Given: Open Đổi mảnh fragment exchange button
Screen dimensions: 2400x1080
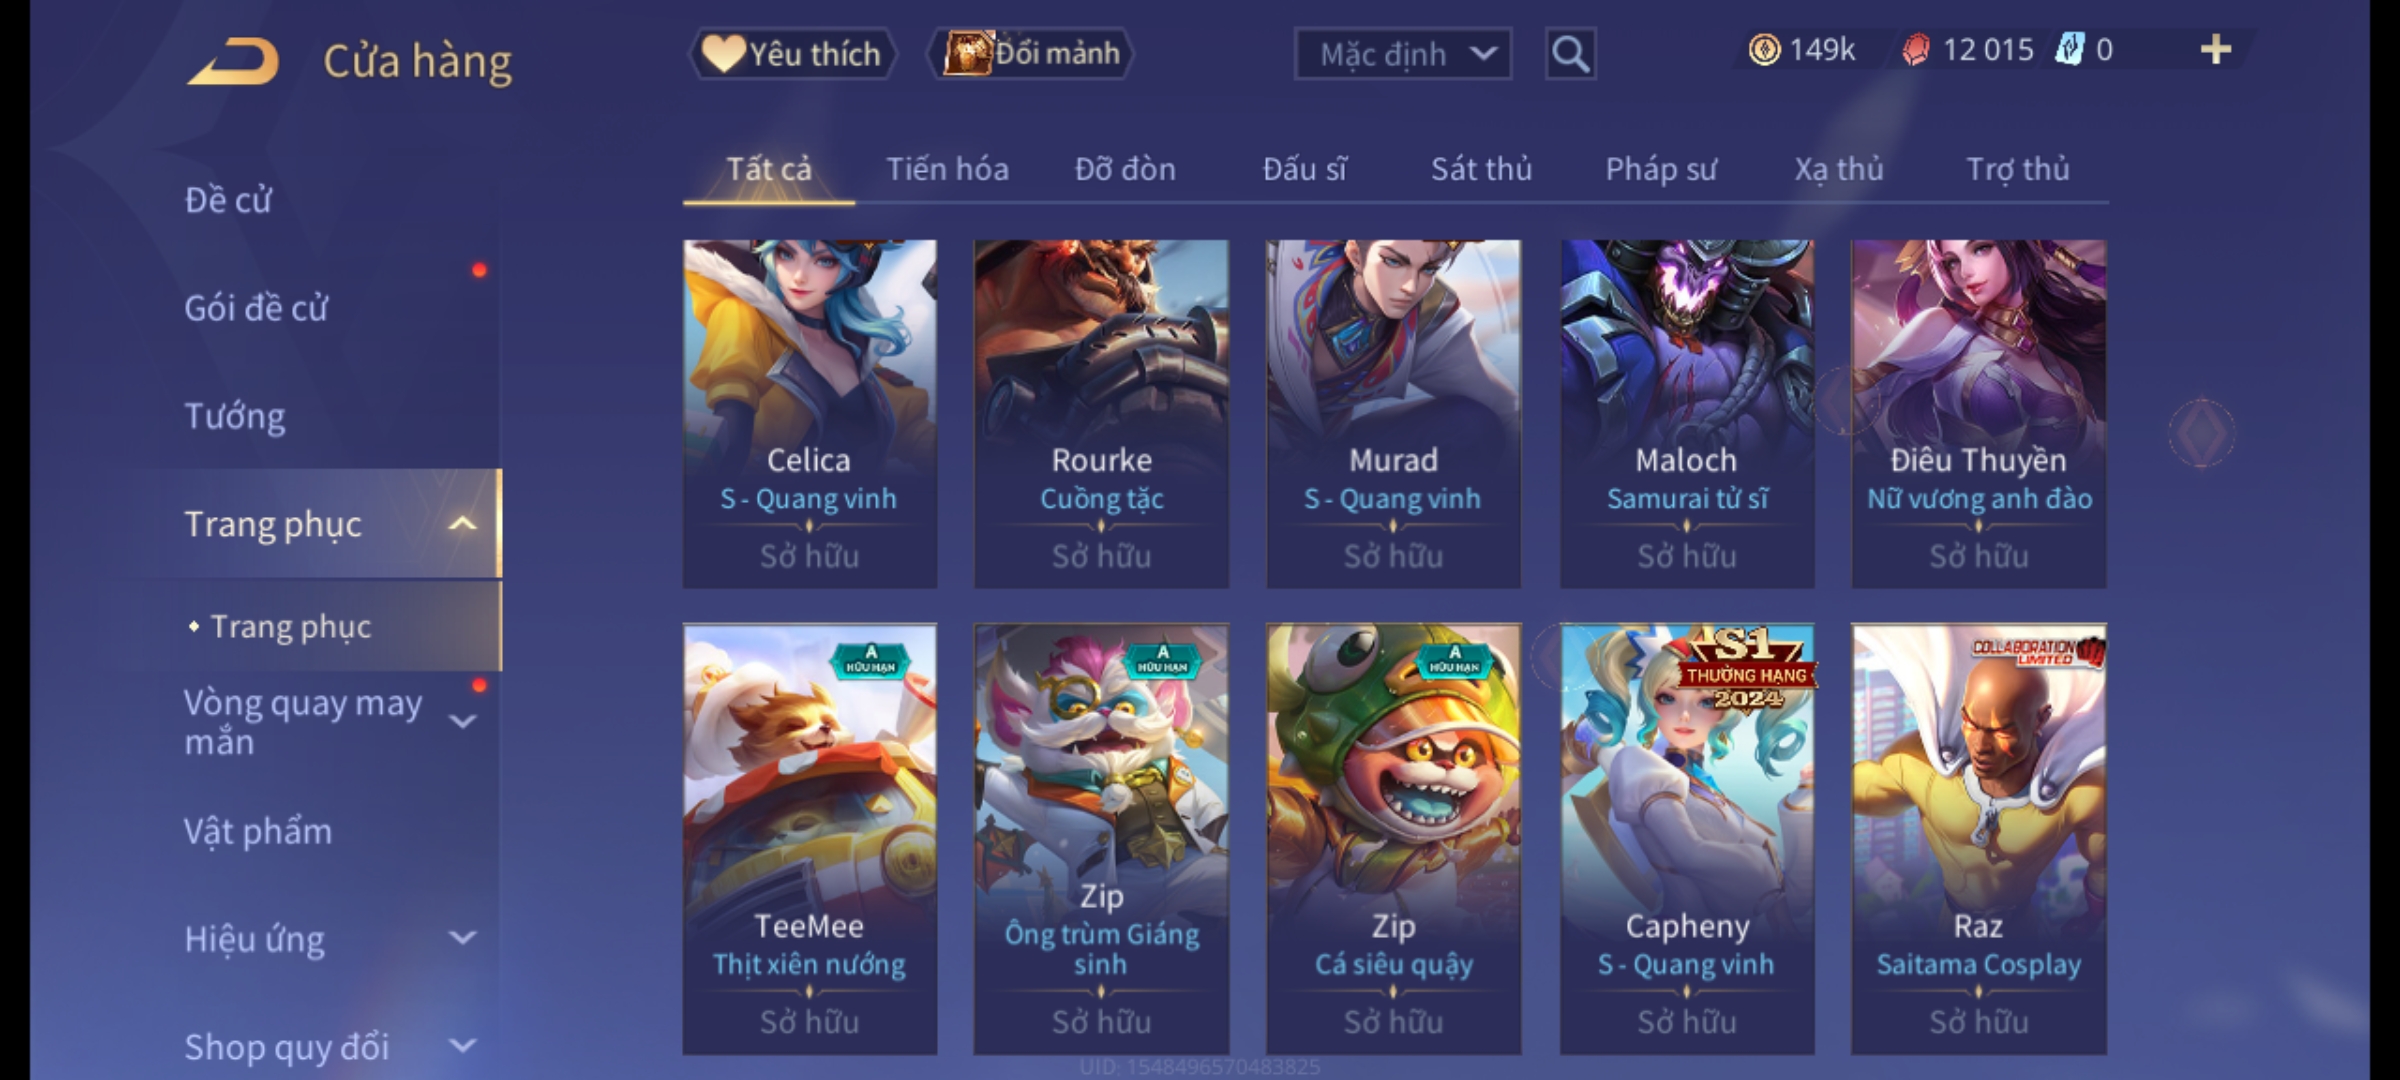Looking at the screenshot, I should [x=1032, y=54].
